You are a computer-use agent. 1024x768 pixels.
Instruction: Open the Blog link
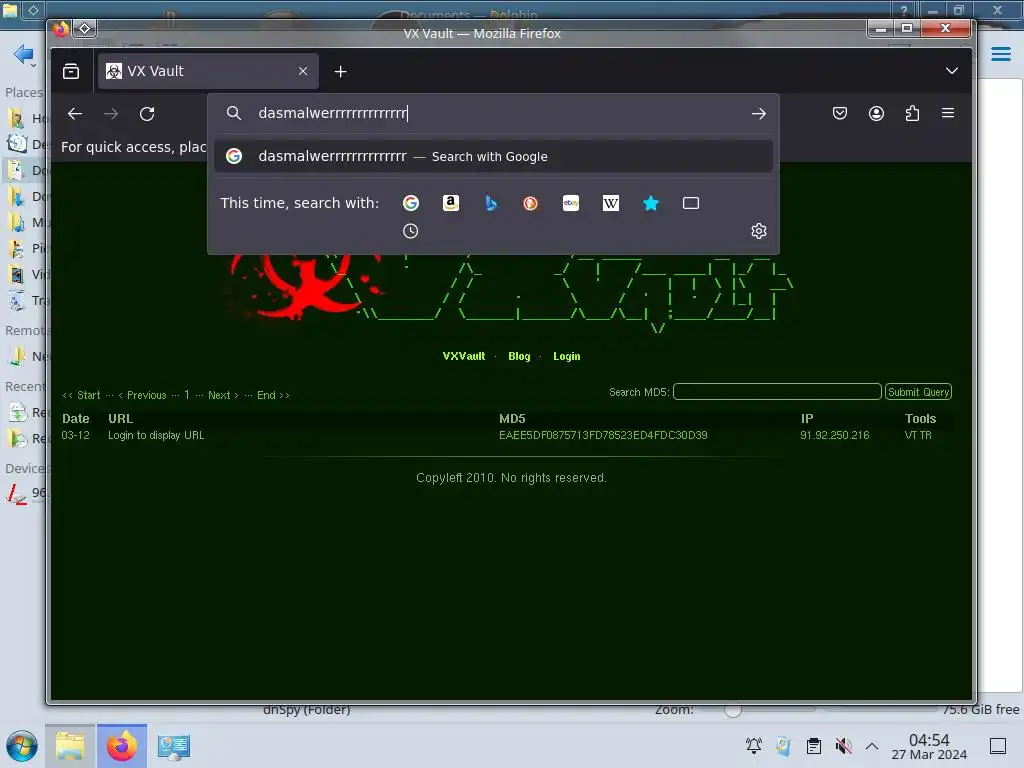(x=519, y=356)
